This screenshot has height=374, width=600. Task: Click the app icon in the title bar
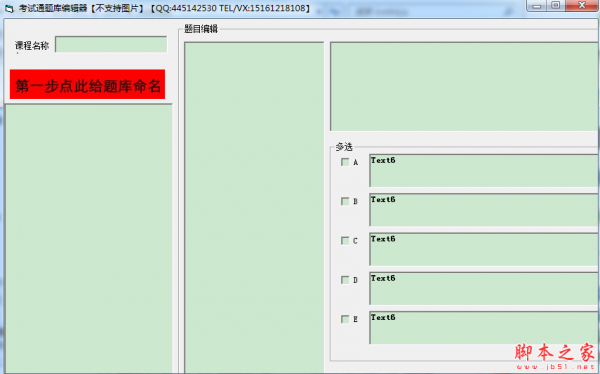coord(9,8)
